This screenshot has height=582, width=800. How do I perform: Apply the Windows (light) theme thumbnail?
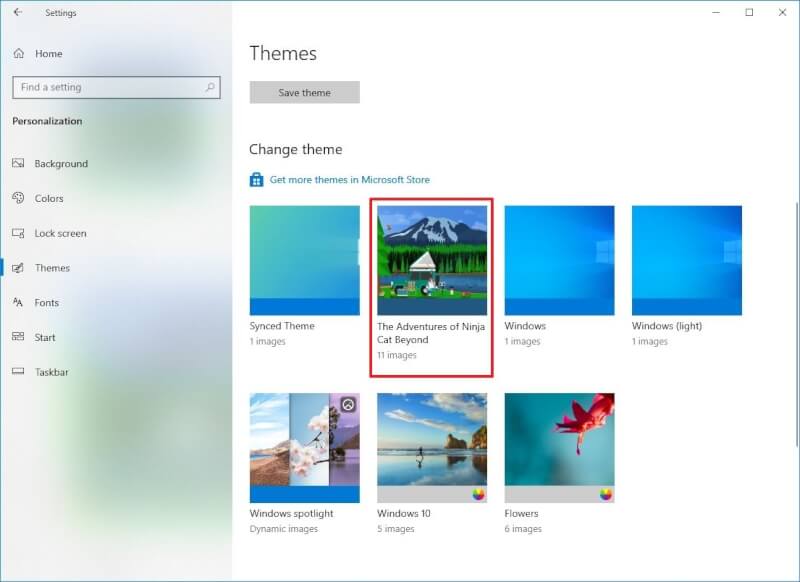click(687, 260)
